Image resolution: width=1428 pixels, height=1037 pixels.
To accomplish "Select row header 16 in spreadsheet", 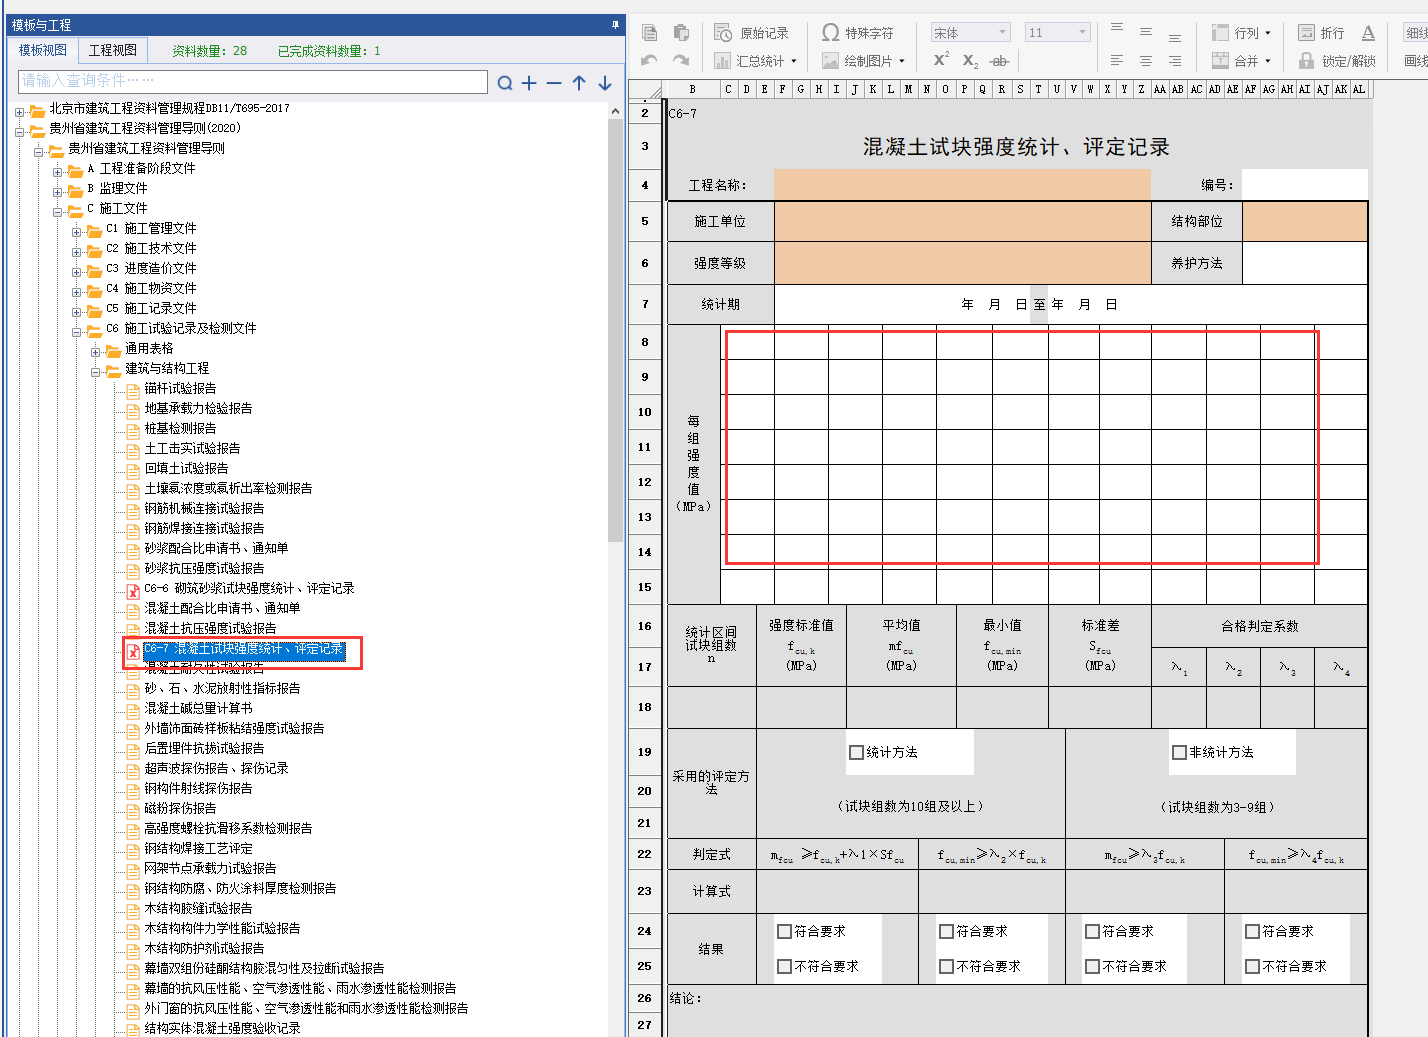I will pos(645,626).
